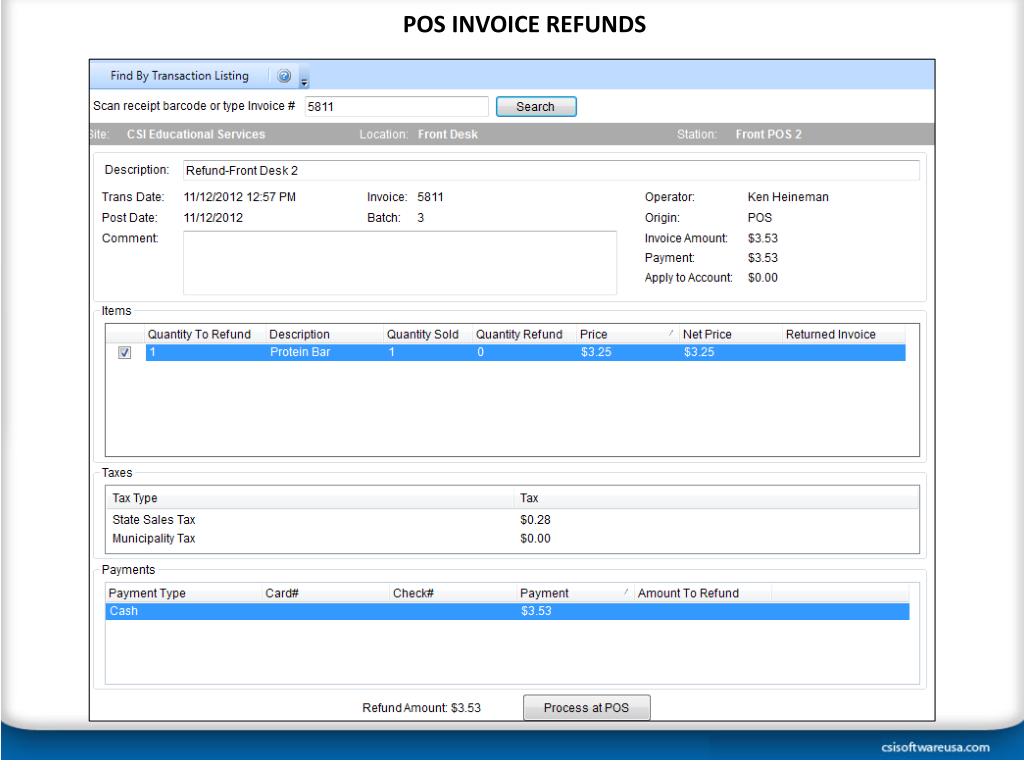Sort items by Price column header

628,334
